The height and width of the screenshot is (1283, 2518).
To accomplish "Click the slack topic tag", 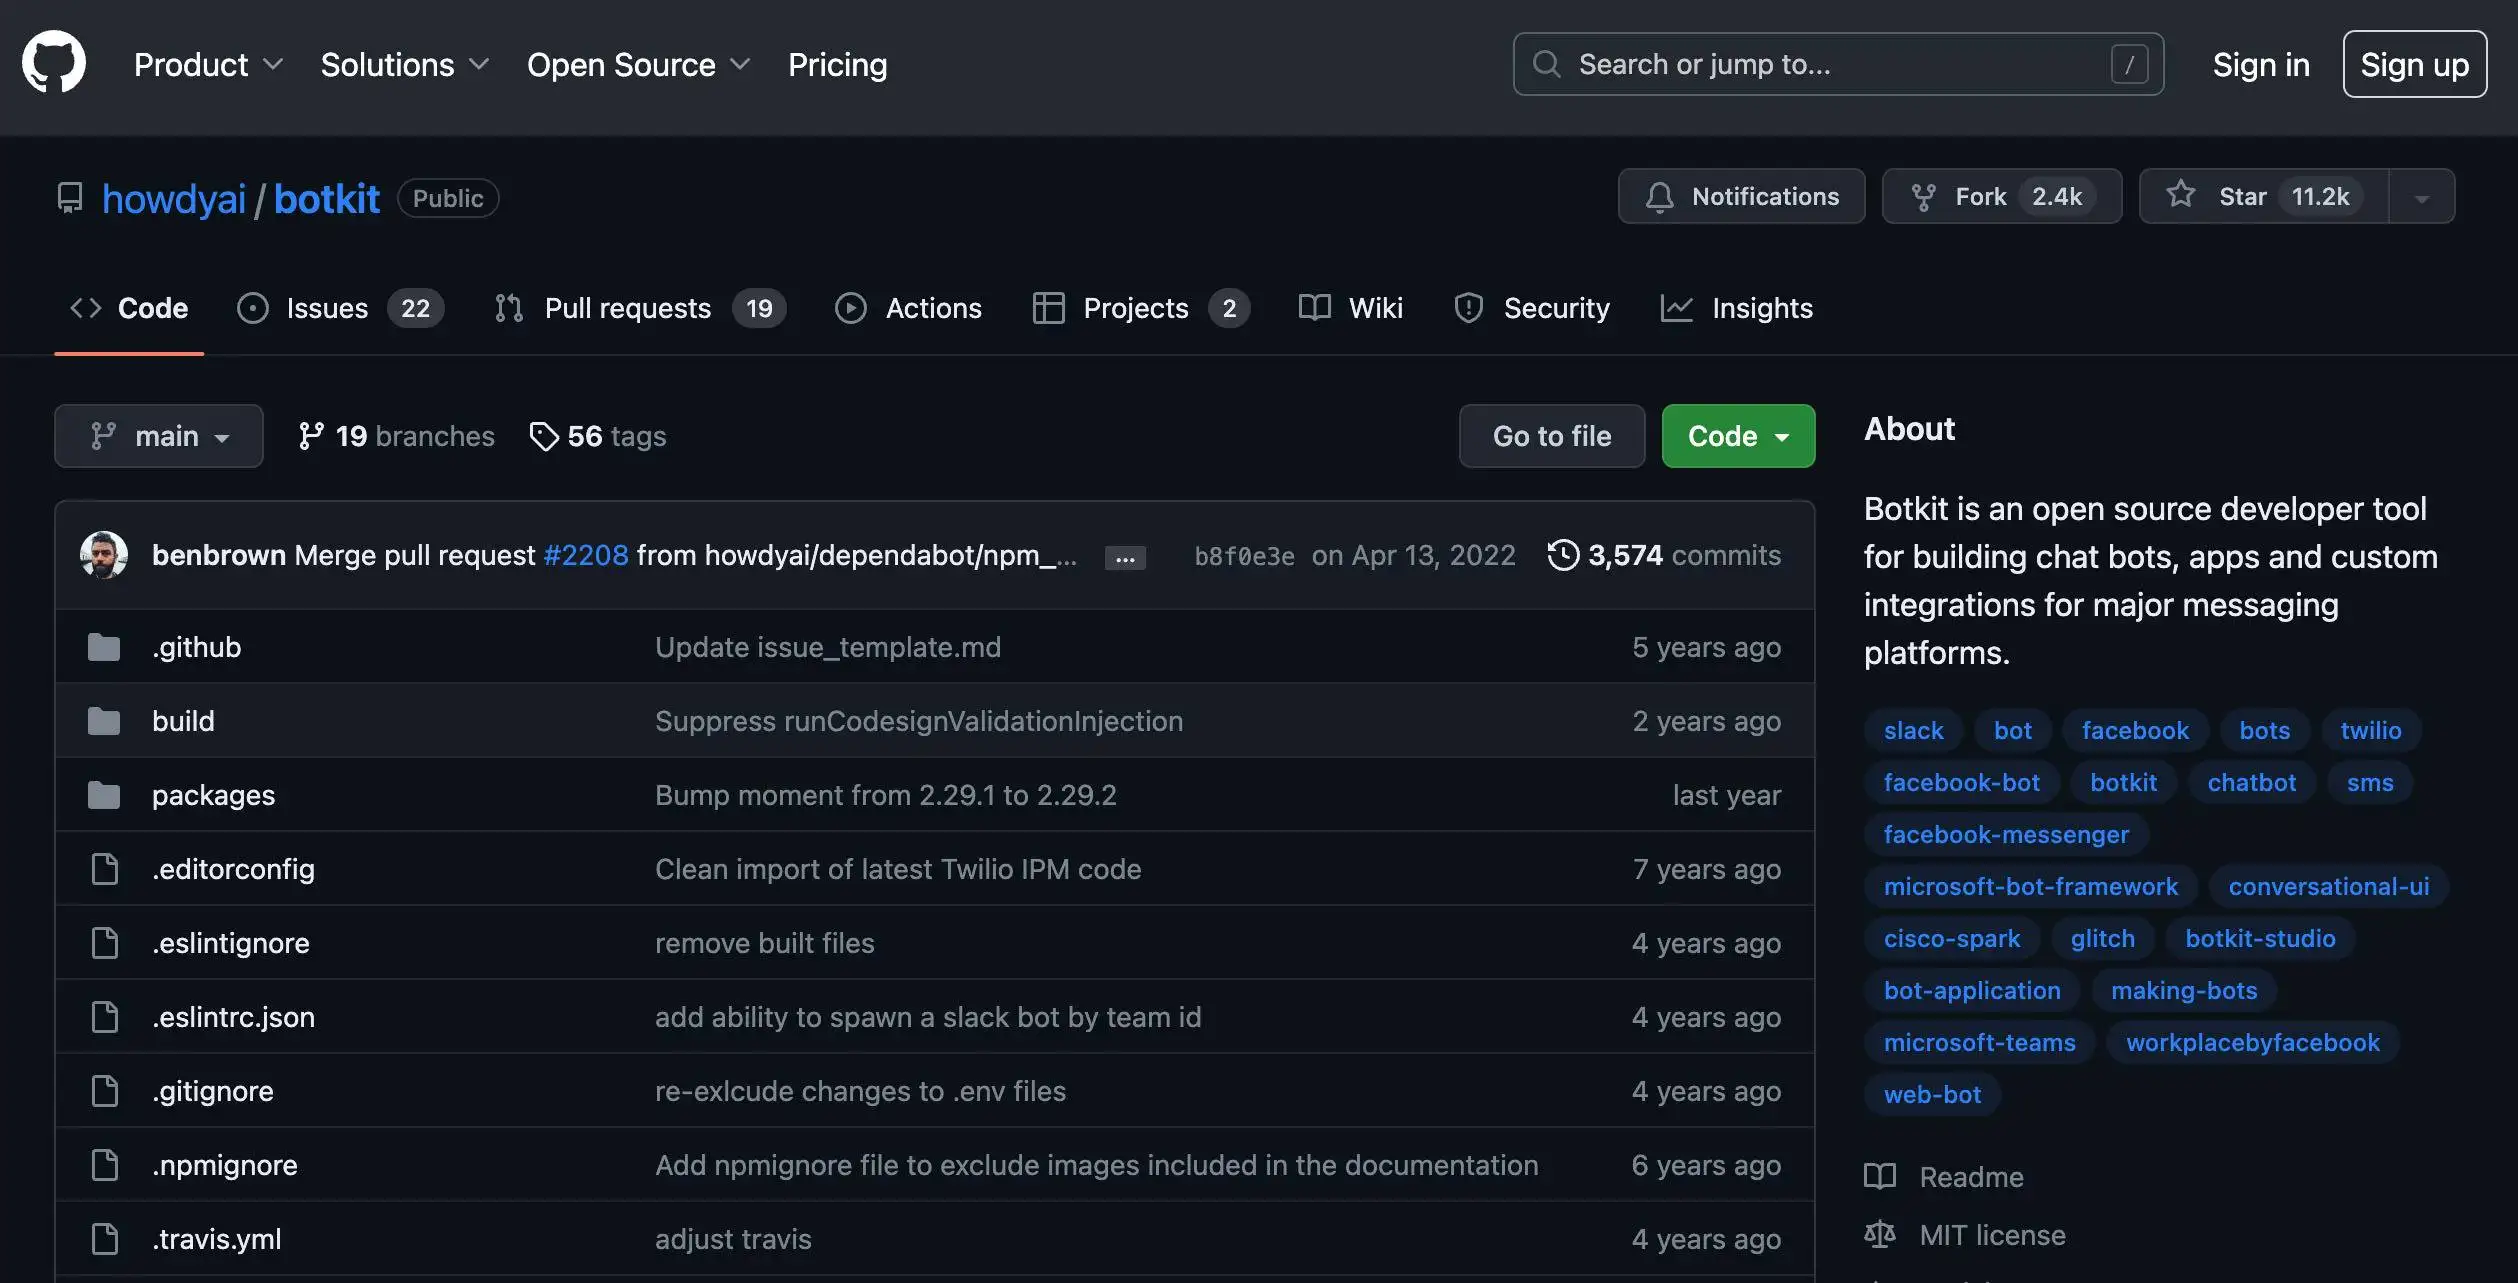I will [1914, 730].
